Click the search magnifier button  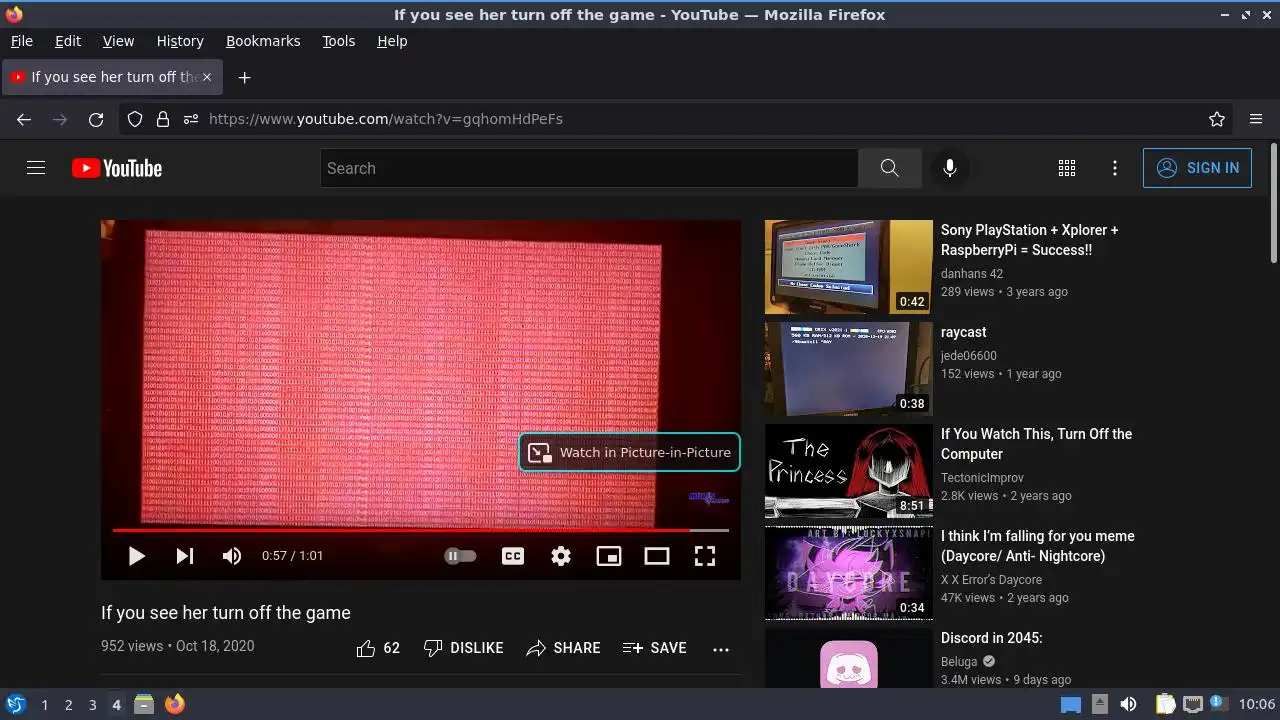[x=890, y=168]
